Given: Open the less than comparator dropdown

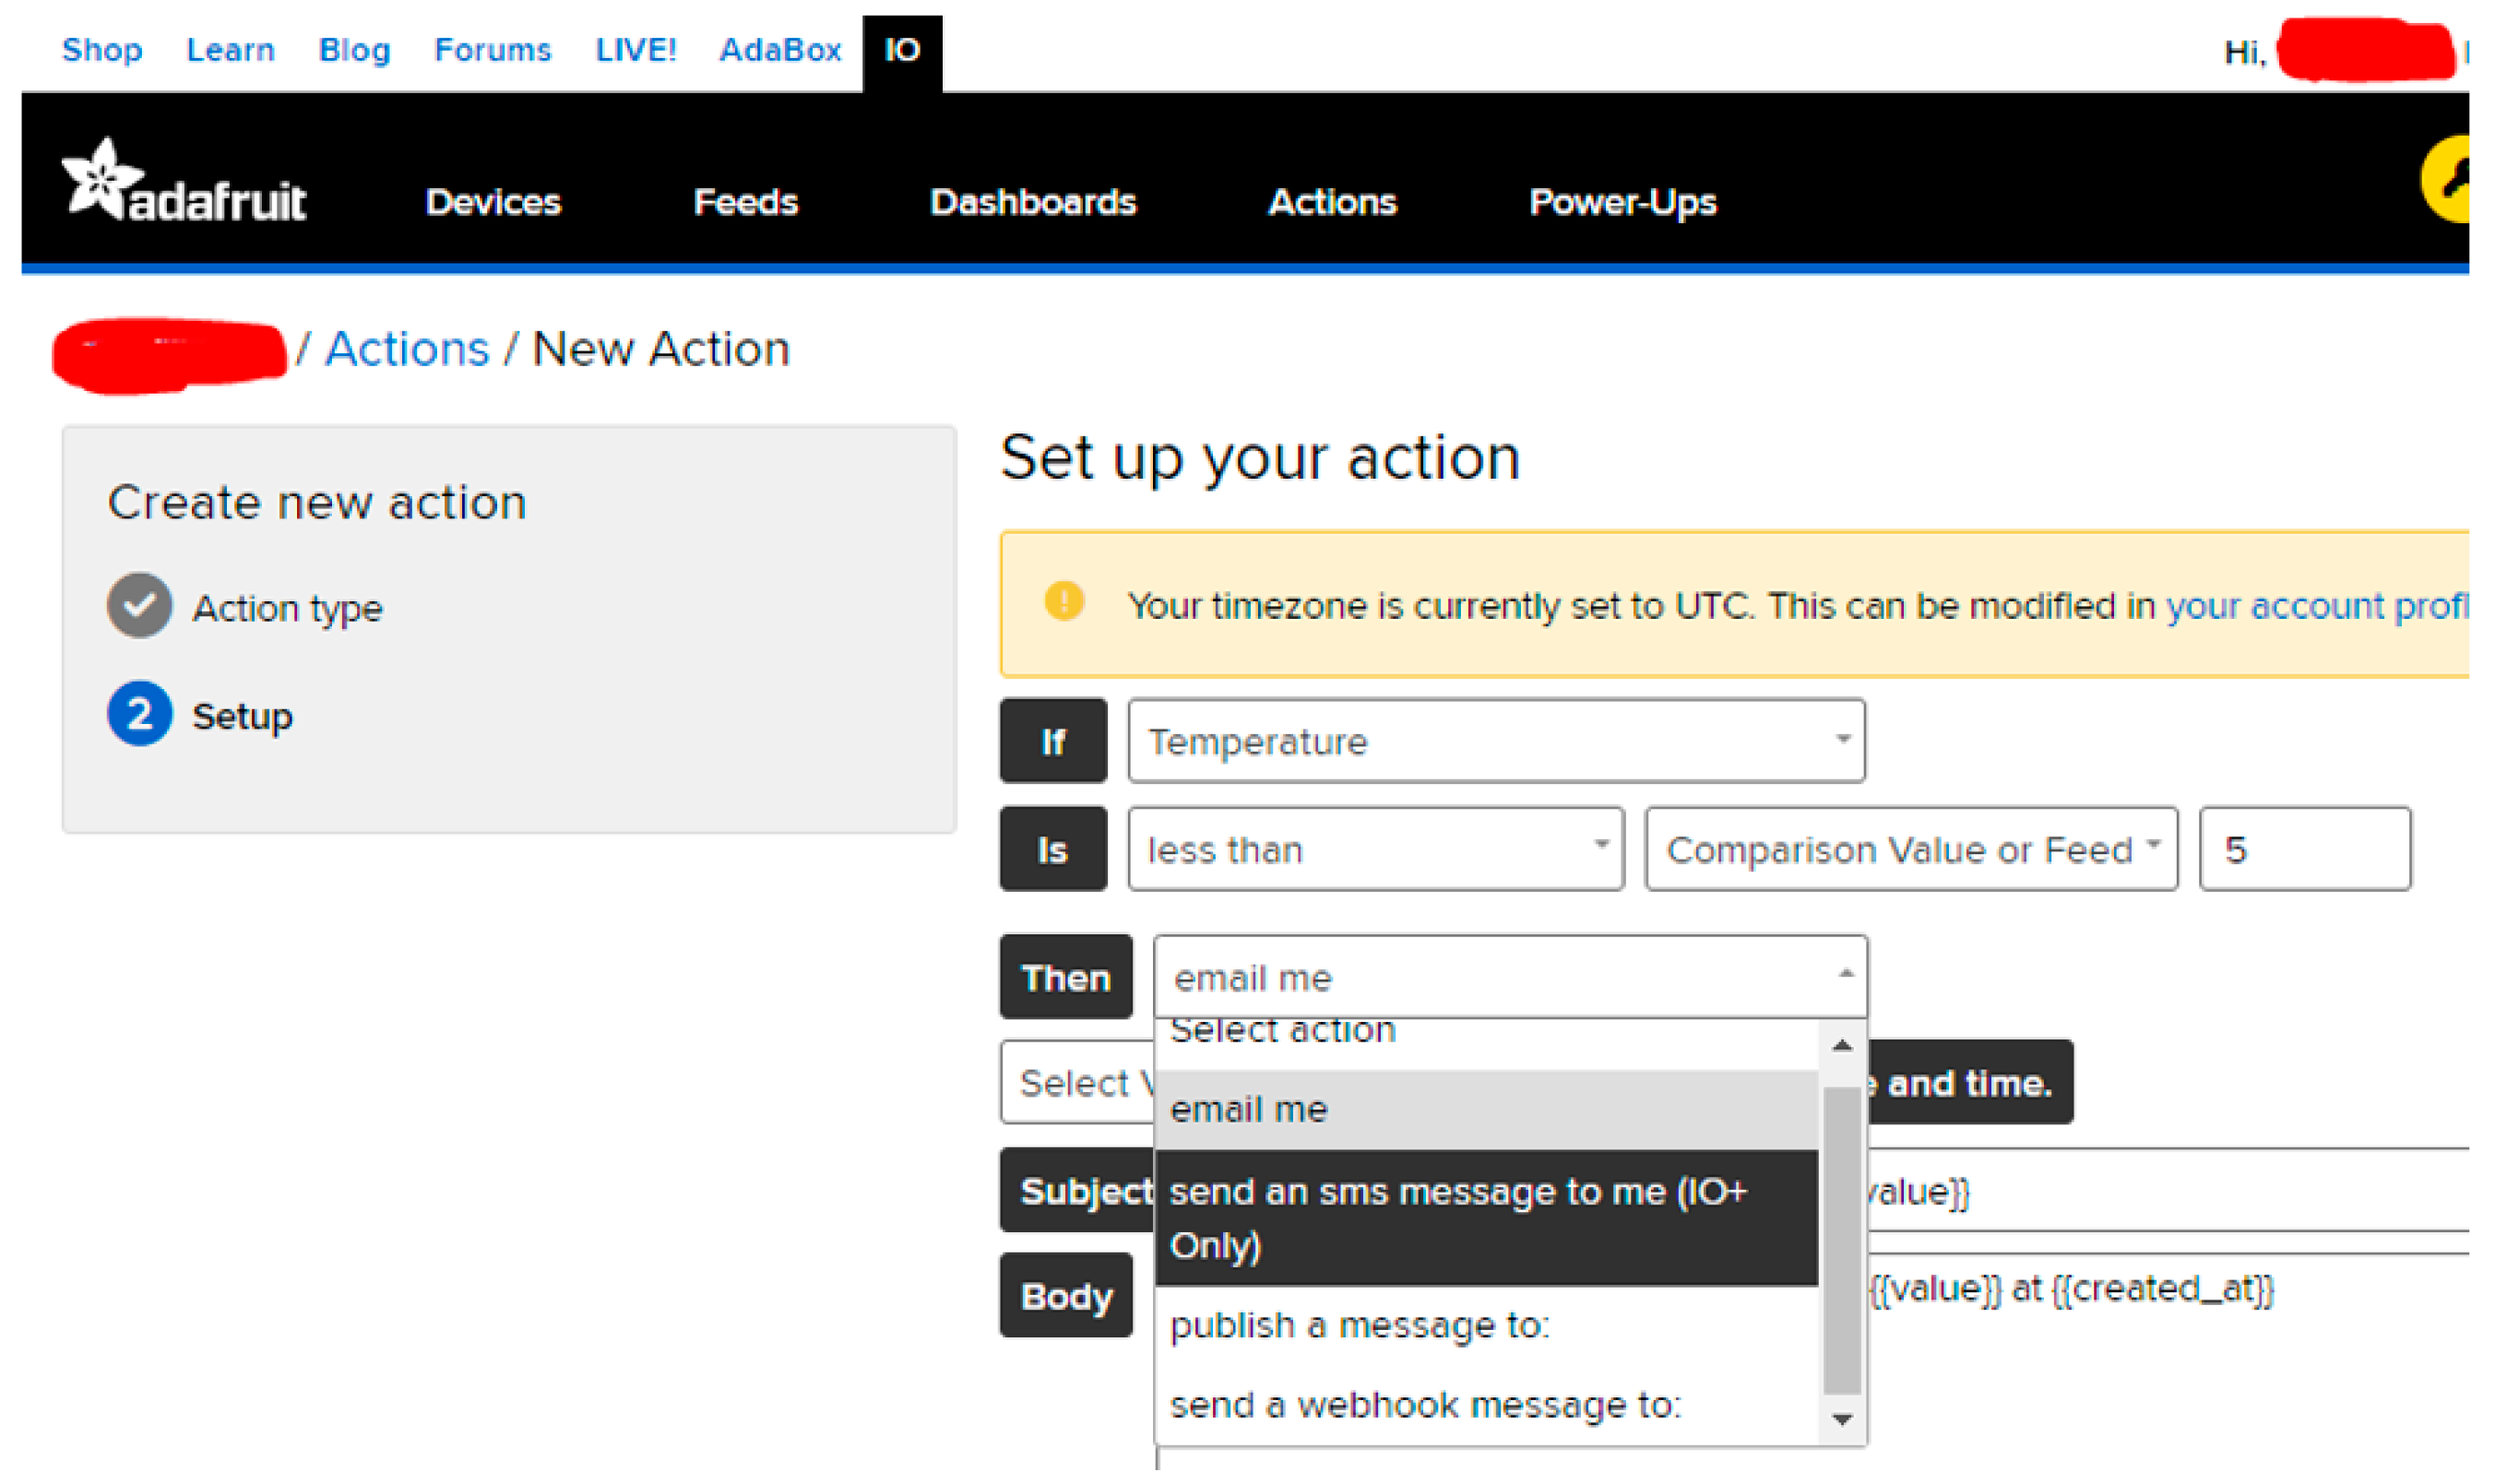Looking at the screenshot, I should (1375, 849).
